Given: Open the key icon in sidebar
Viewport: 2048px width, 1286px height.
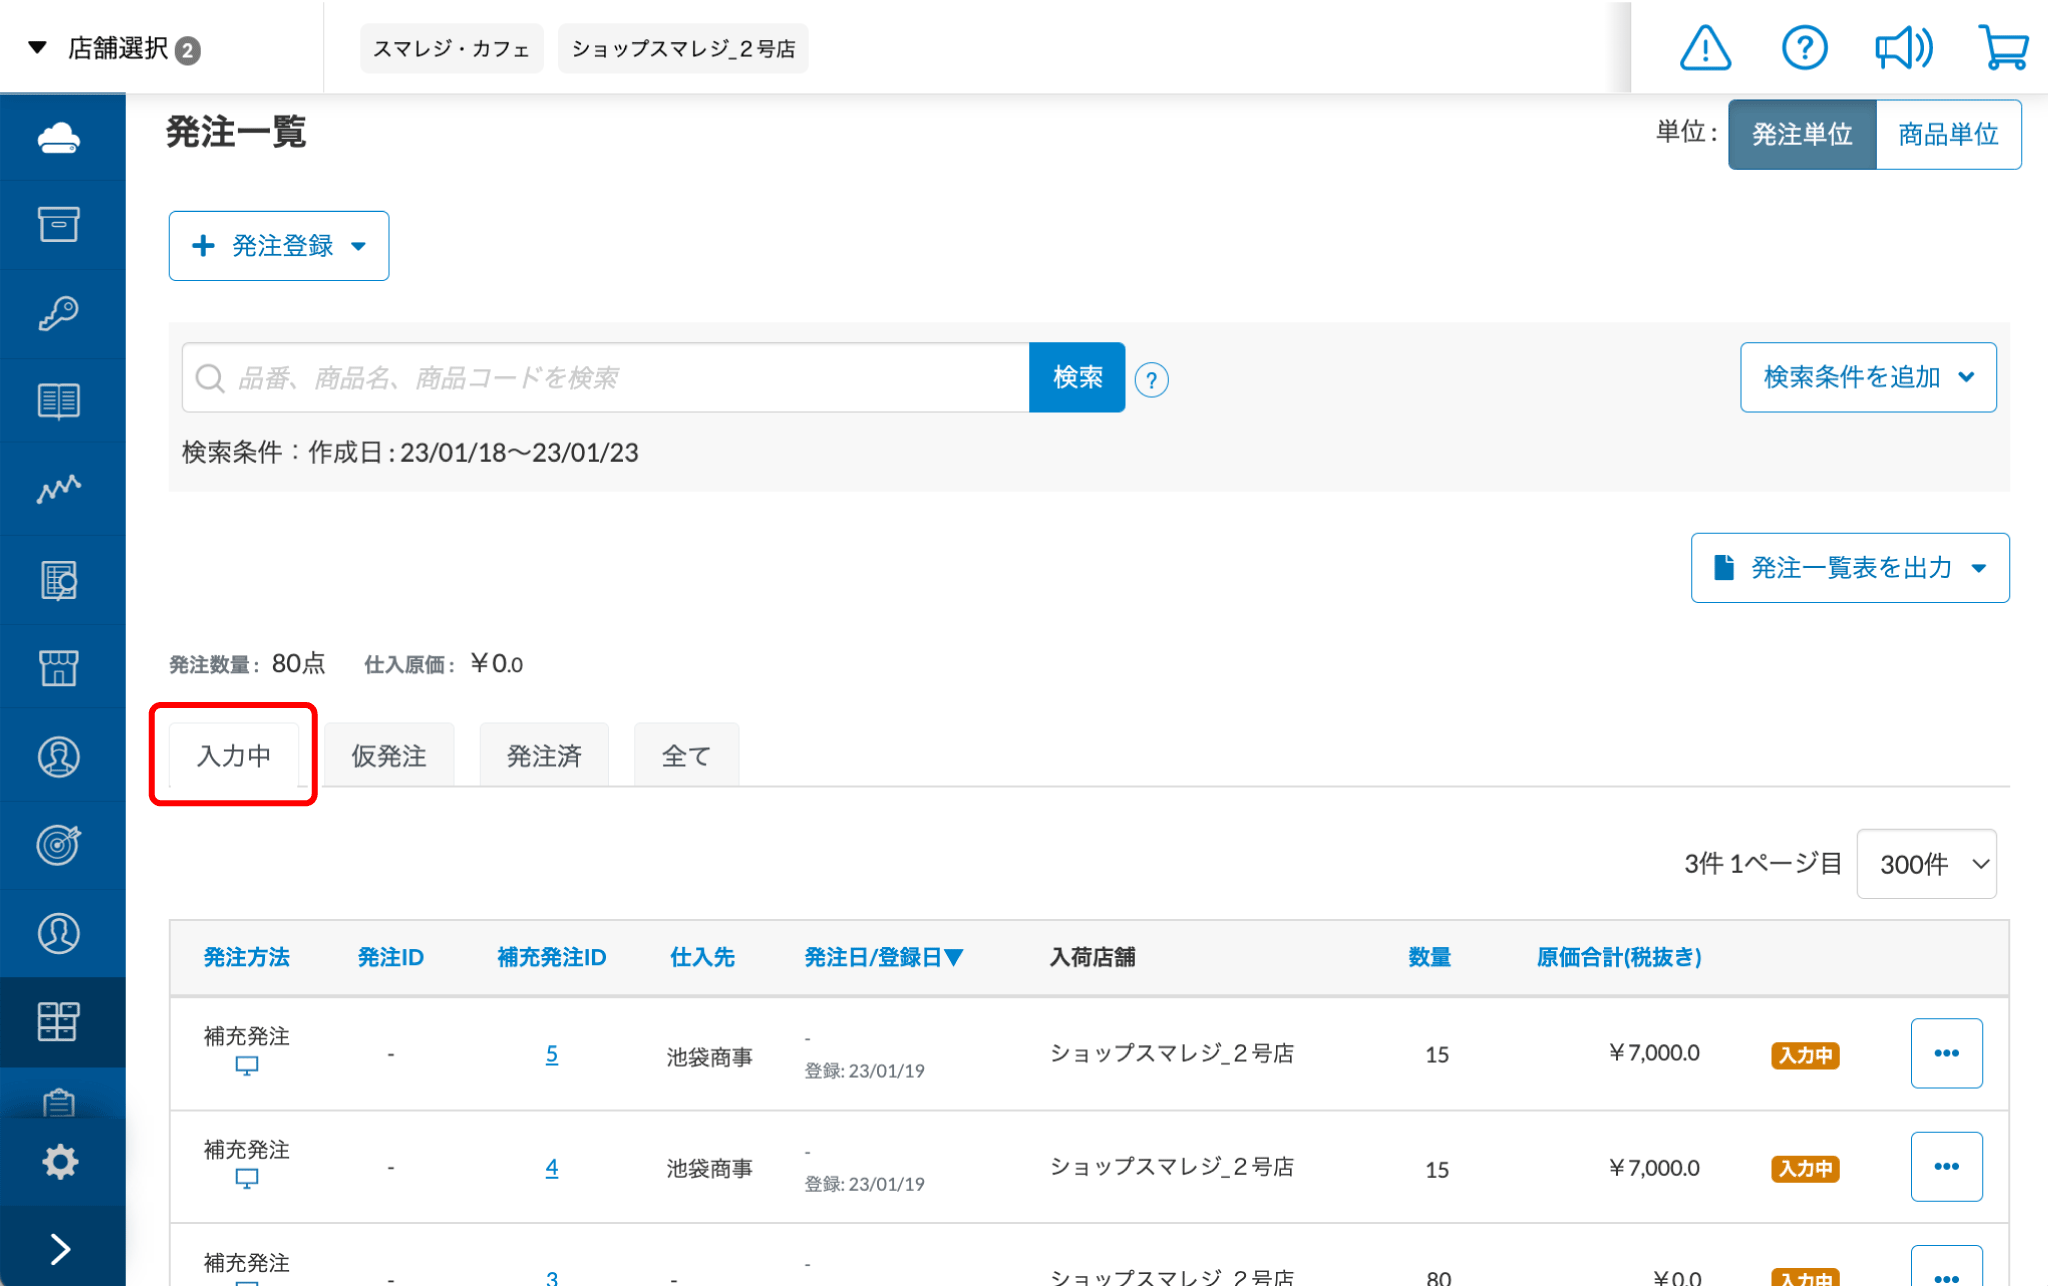Looking at the screenshot, I should coord(59,313).
